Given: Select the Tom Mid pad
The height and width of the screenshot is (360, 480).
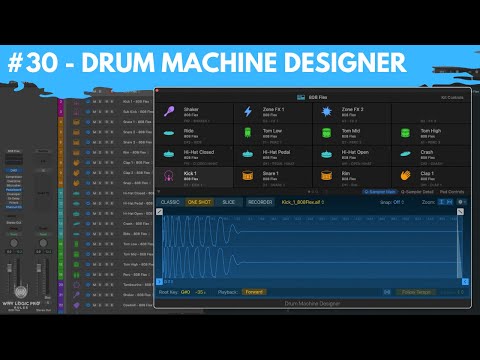Looking at the screenshot, I should (352, 135).
